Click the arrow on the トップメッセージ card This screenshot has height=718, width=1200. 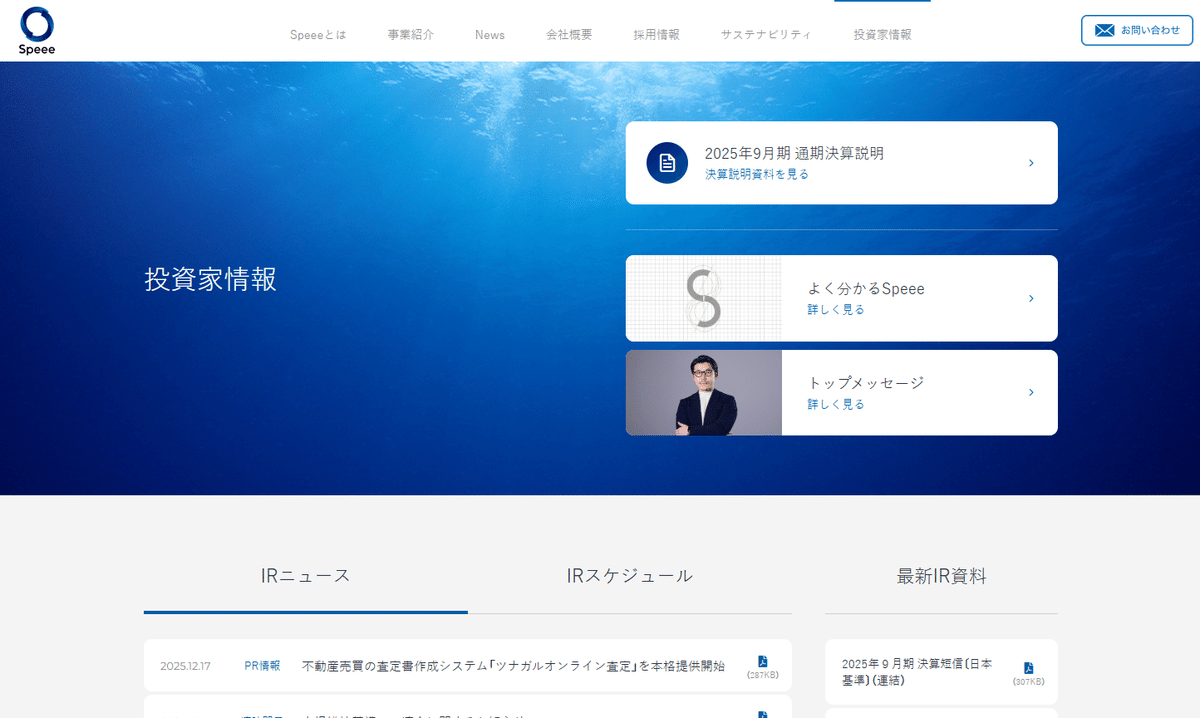[x=1031, y=392]
